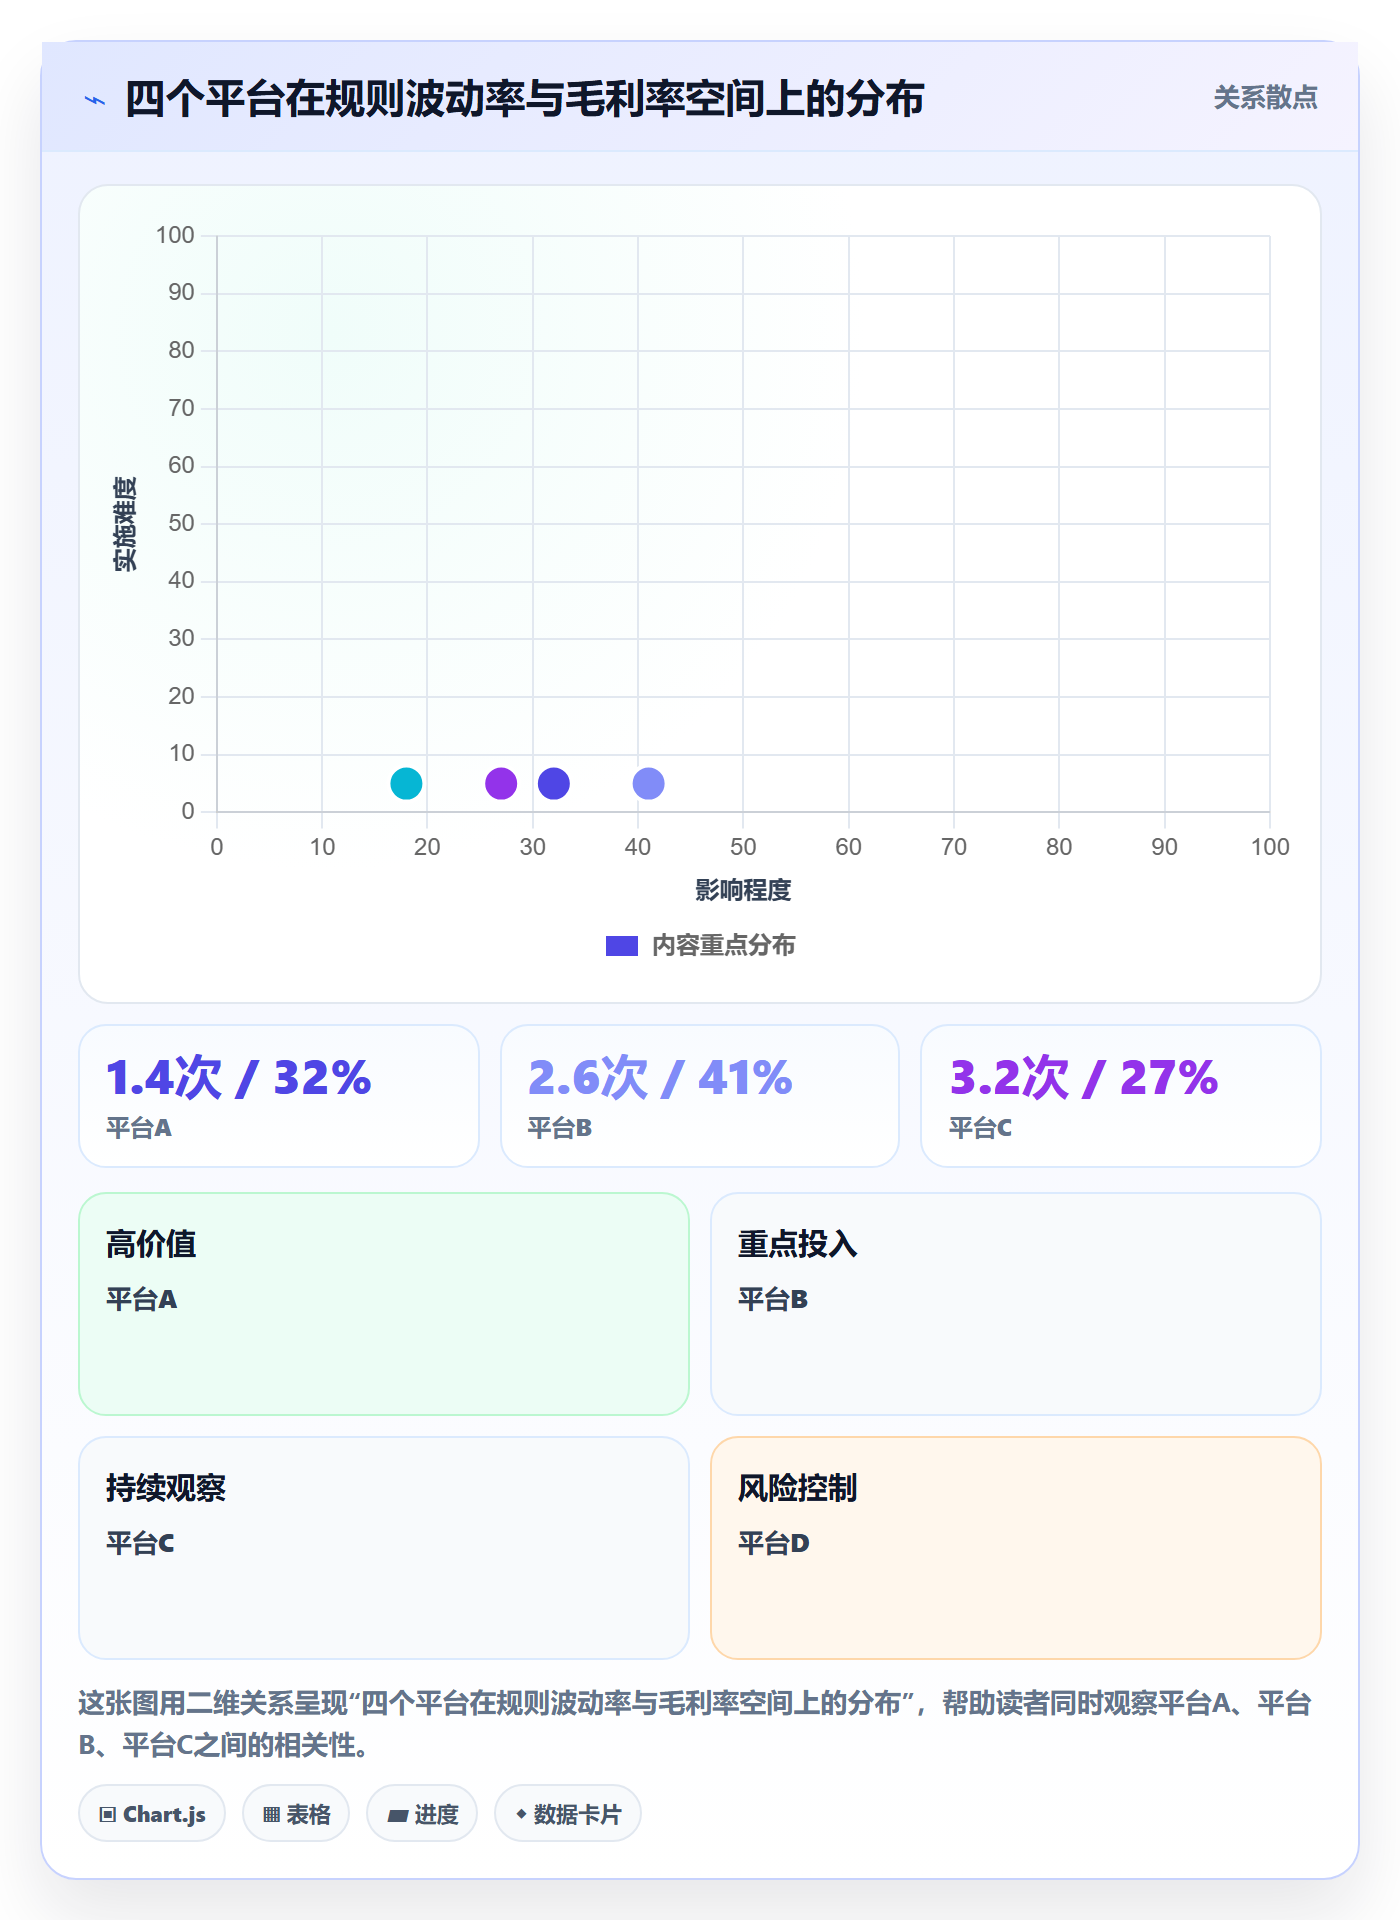Click the 持续观察 card heading
This screenshot has height=1920, width=1400.
pos(166,1488)
